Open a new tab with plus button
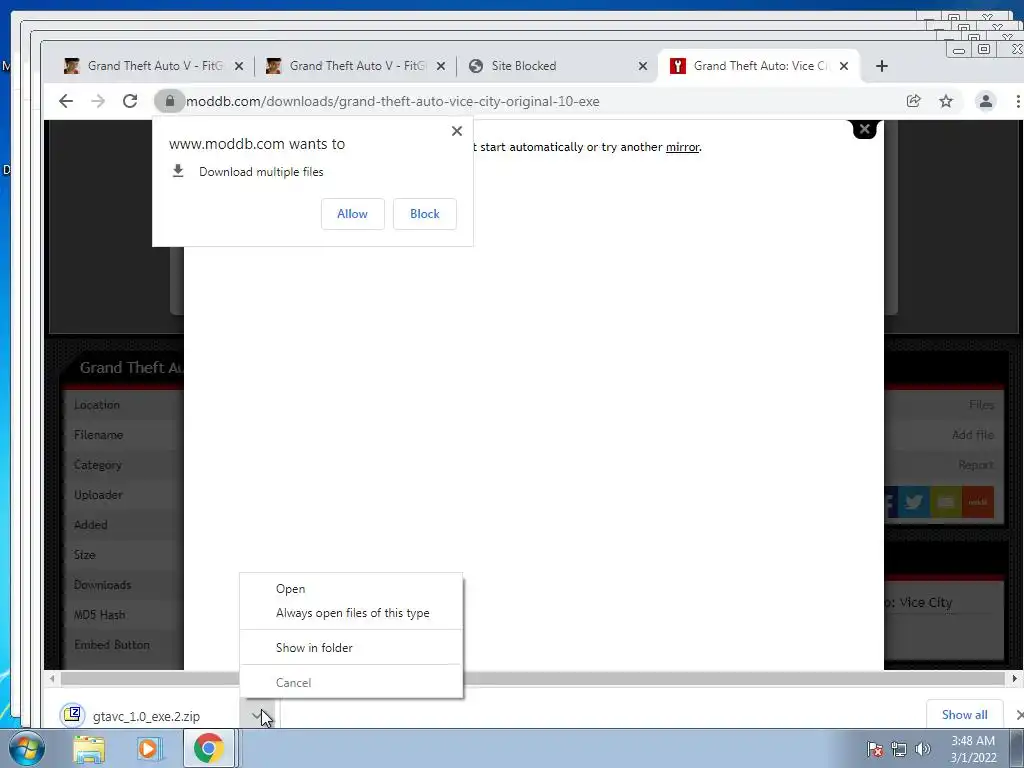This screenshot has width=1024, height=768. click(x=882, y=66)
